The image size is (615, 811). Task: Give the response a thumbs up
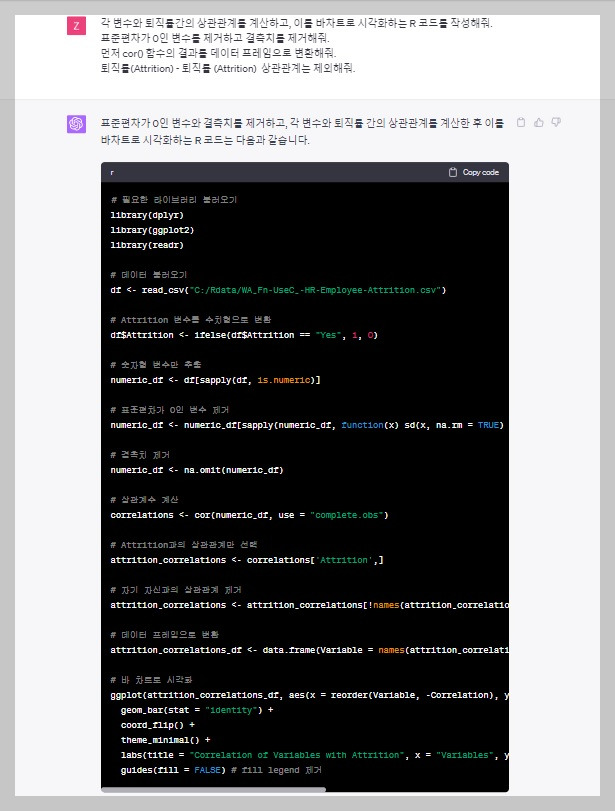click(539, 123)
